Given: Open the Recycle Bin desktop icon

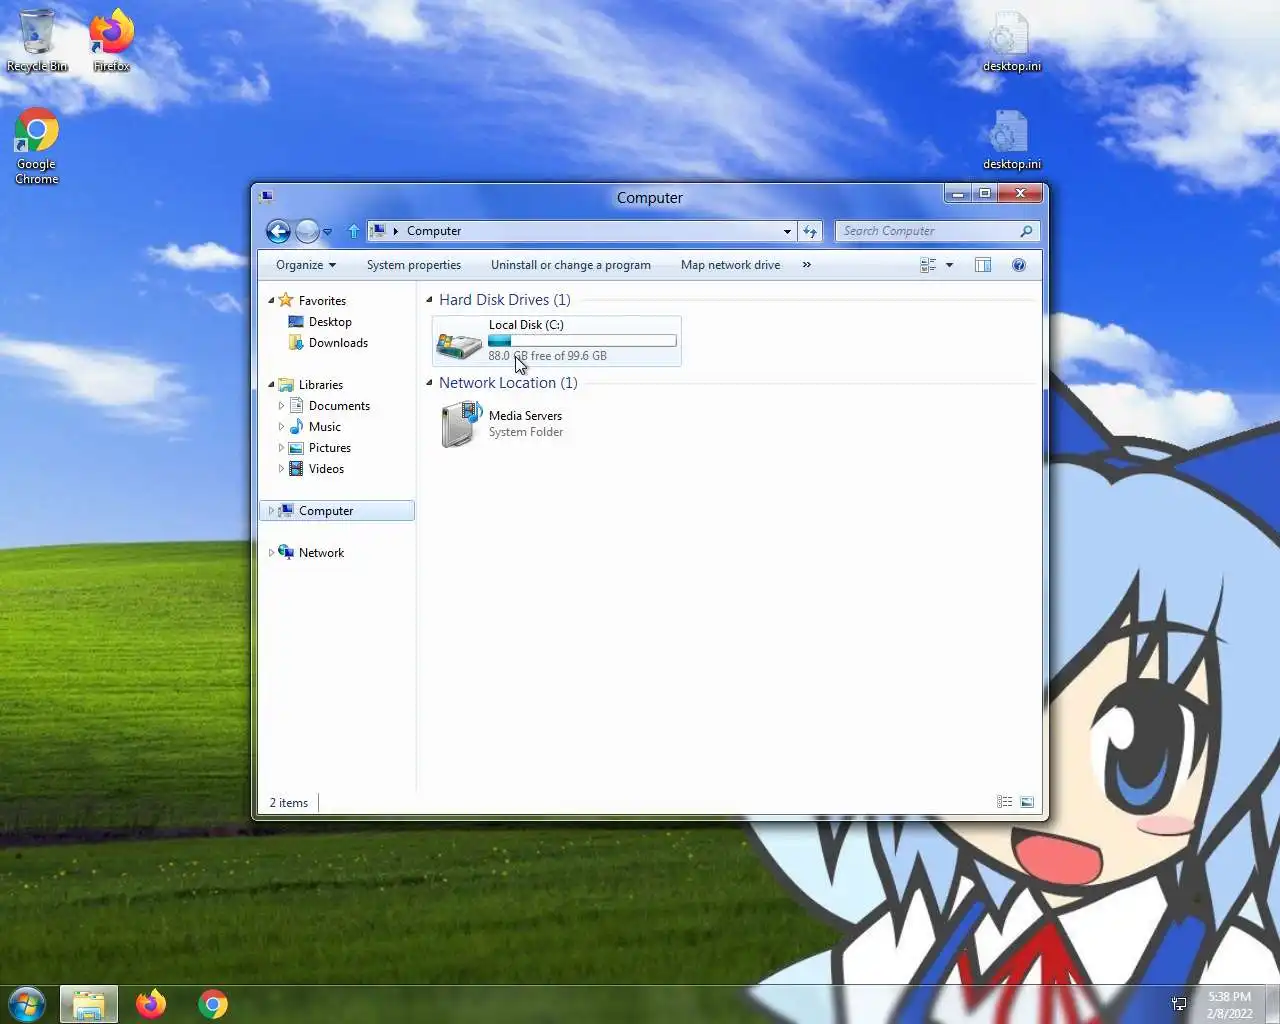Looking at the screenshot, I should coord(37,40).
